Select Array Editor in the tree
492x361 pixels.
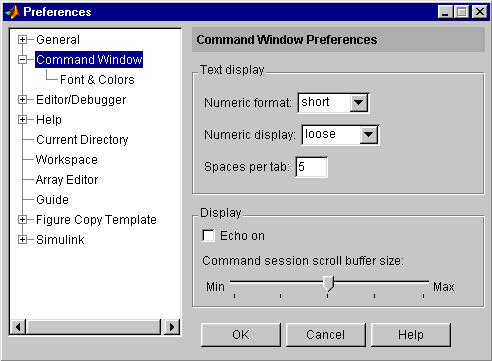point(67,180)
